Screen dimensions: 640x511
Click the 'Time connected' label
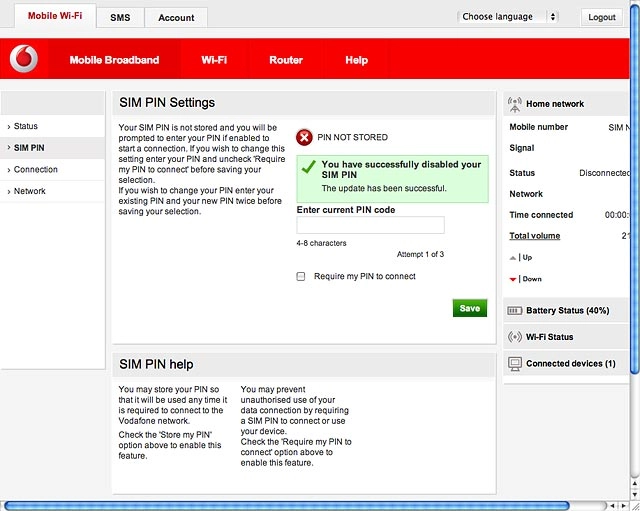(541, 215)
